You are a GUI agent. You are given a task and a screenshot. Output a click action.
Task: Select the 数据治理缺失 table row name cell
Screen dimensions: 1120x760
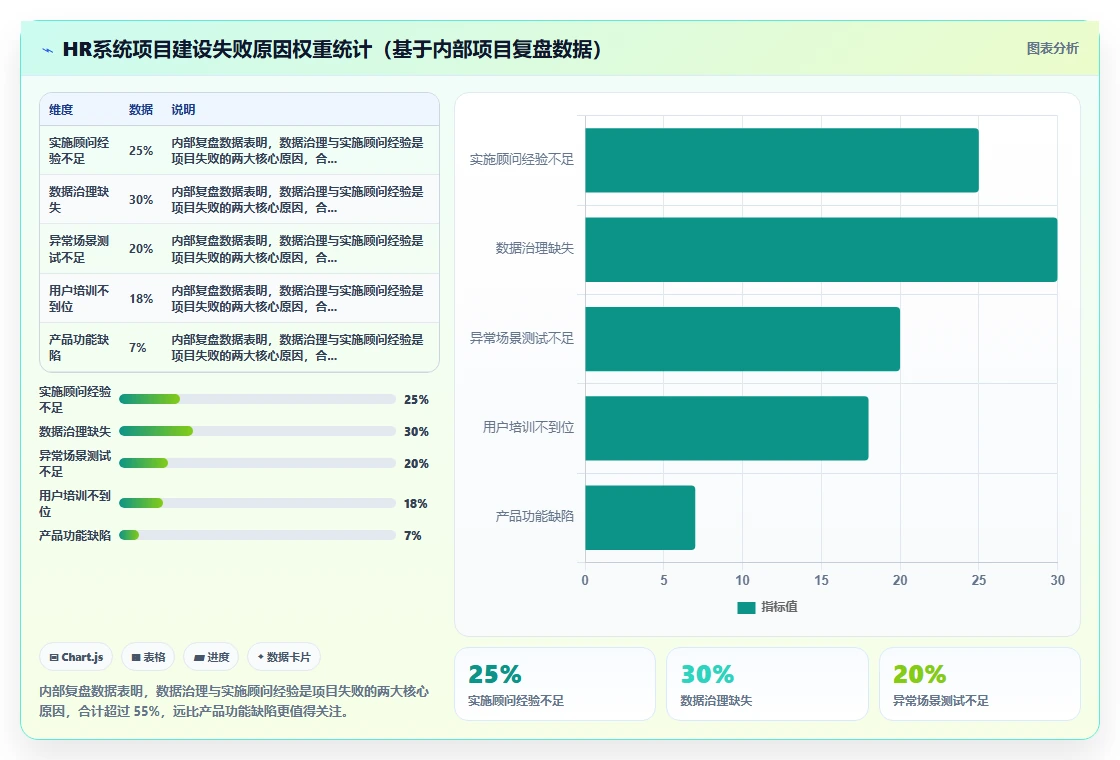point(79,199)
